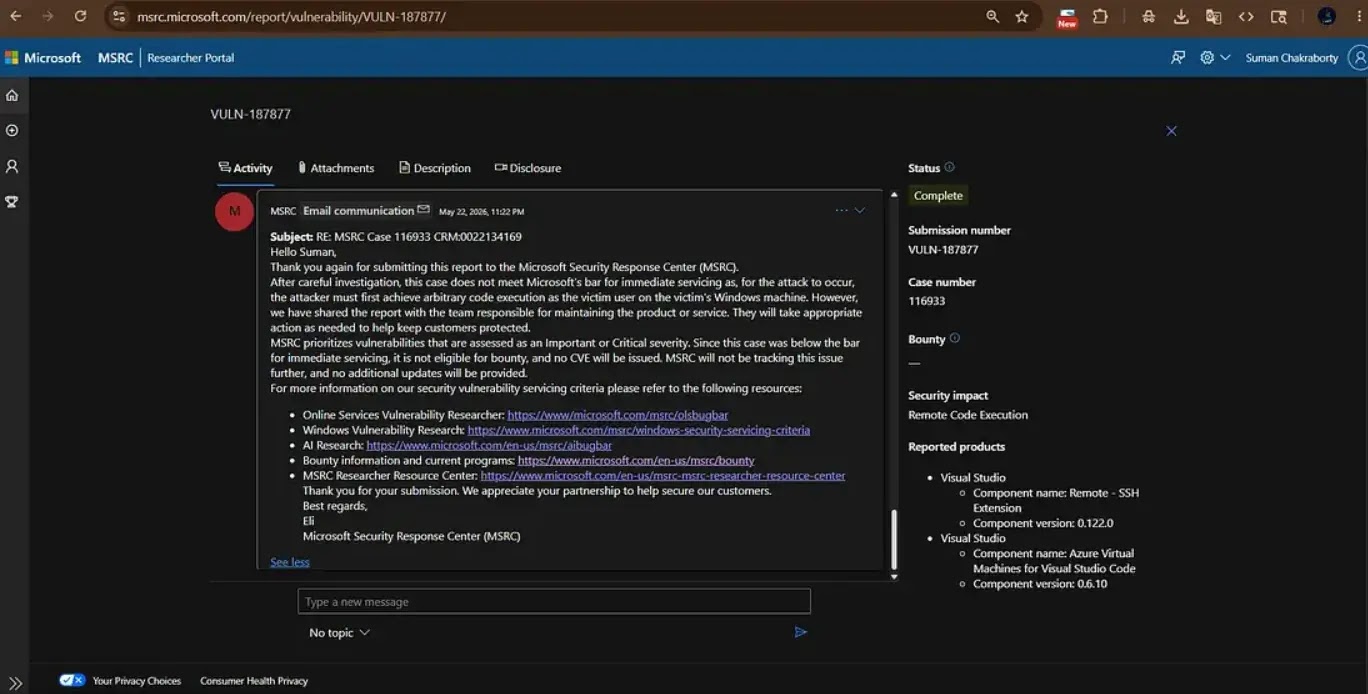Viewport: 1368px width, 694px height.
Task: Open the researcher-resource-center link
Action: pyautogui.click(x=663, y=476)
